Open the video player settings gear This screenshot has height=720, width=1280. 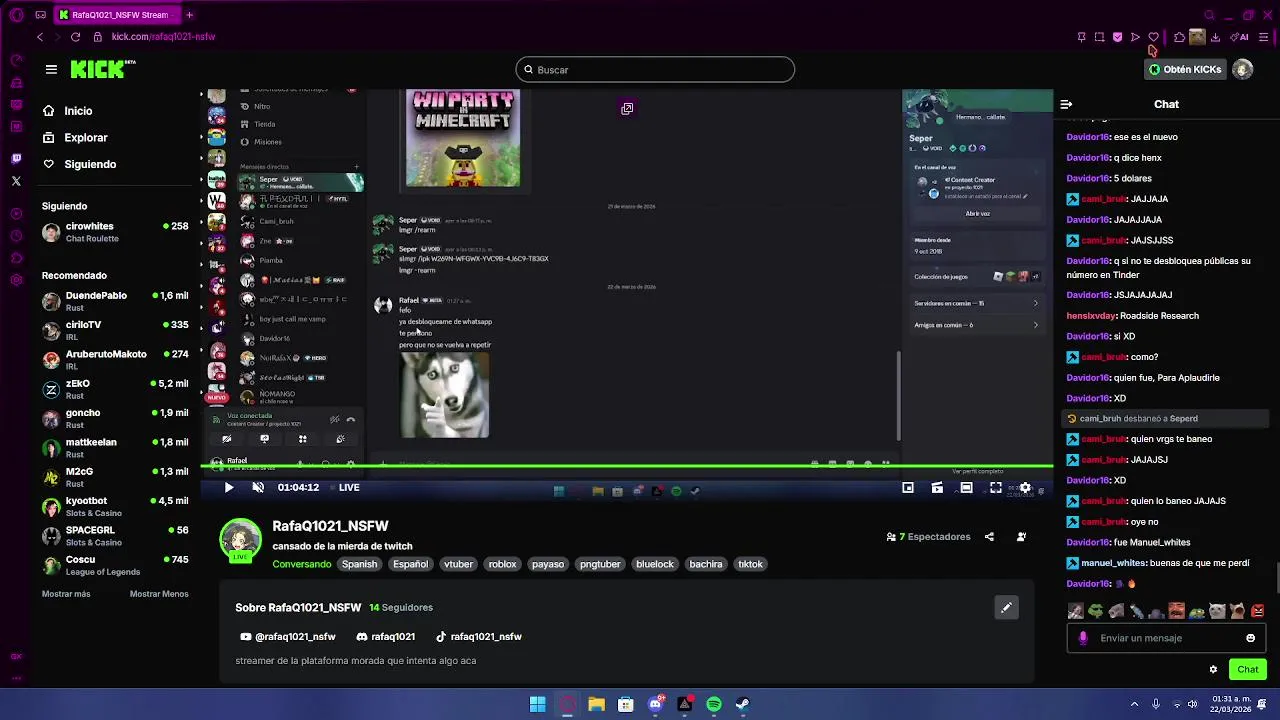click(1025, 488)
